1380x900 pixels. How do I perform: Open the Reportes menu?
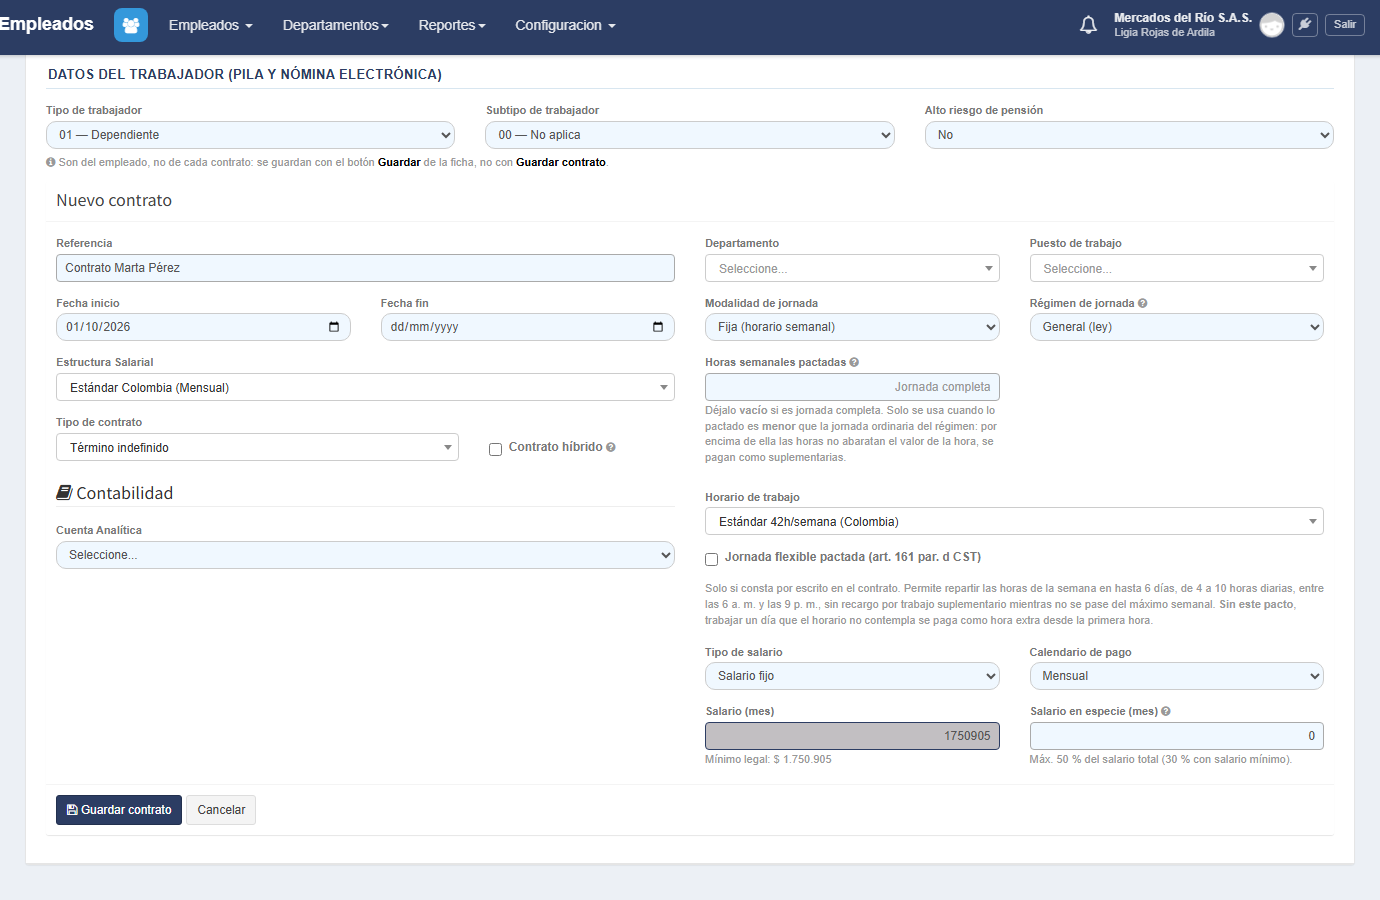coord(452,25)
